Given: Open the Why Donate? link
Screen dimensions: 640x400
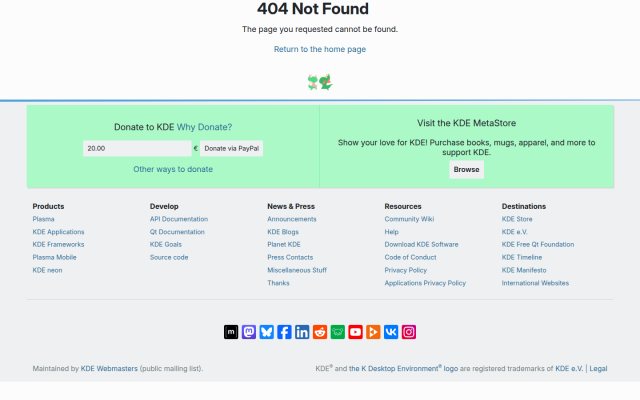Looking at the screenshot, I should (204, 127).
